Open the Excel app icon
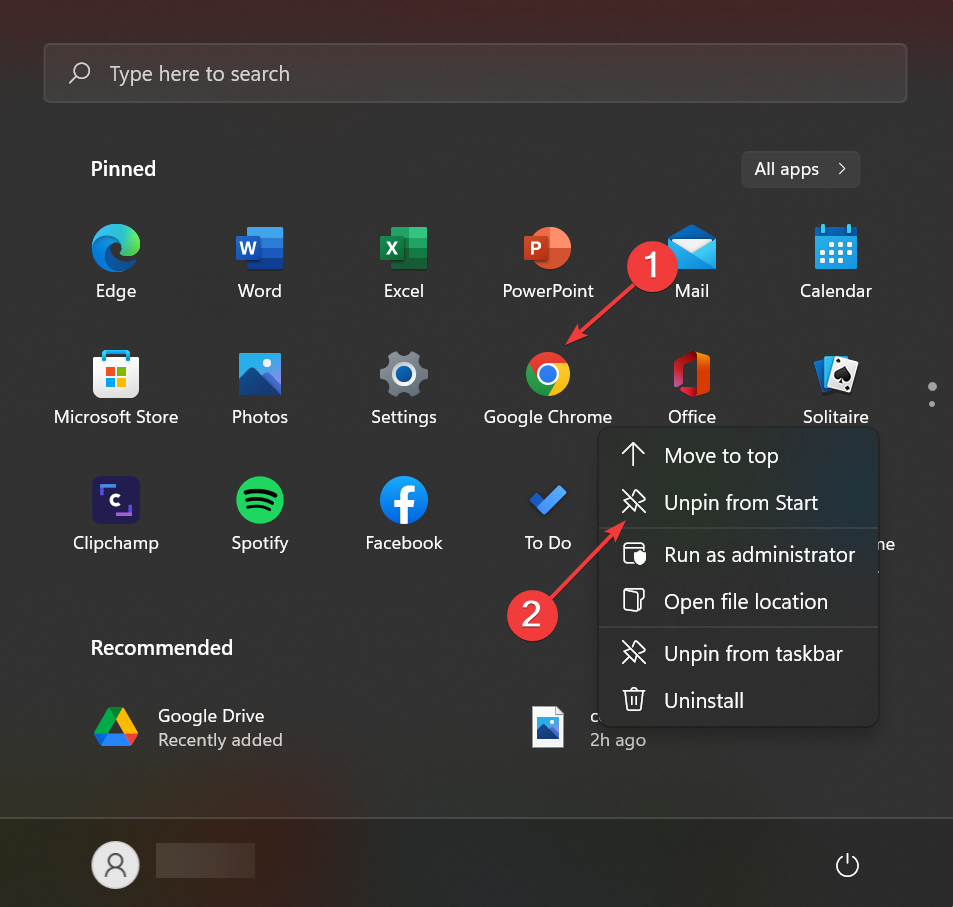Image resolution: width=953 pixels, height=907 pixels. [404, 248]
